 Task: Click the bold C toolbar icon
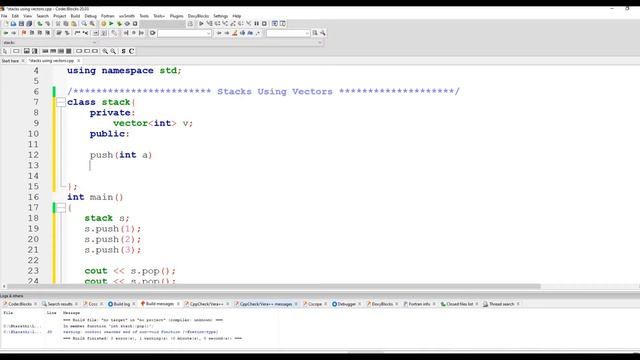pyautogui.click(x=131, y=51)
